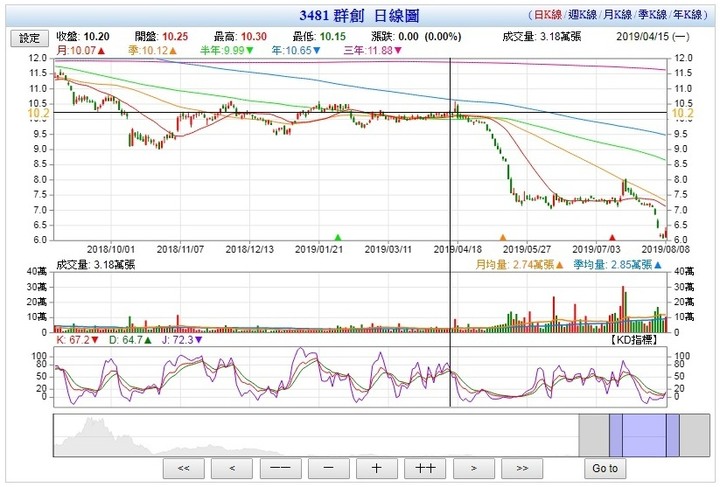
Task: Click the date 2019/04/15 (一) text
Action: (x=652, y=37)
